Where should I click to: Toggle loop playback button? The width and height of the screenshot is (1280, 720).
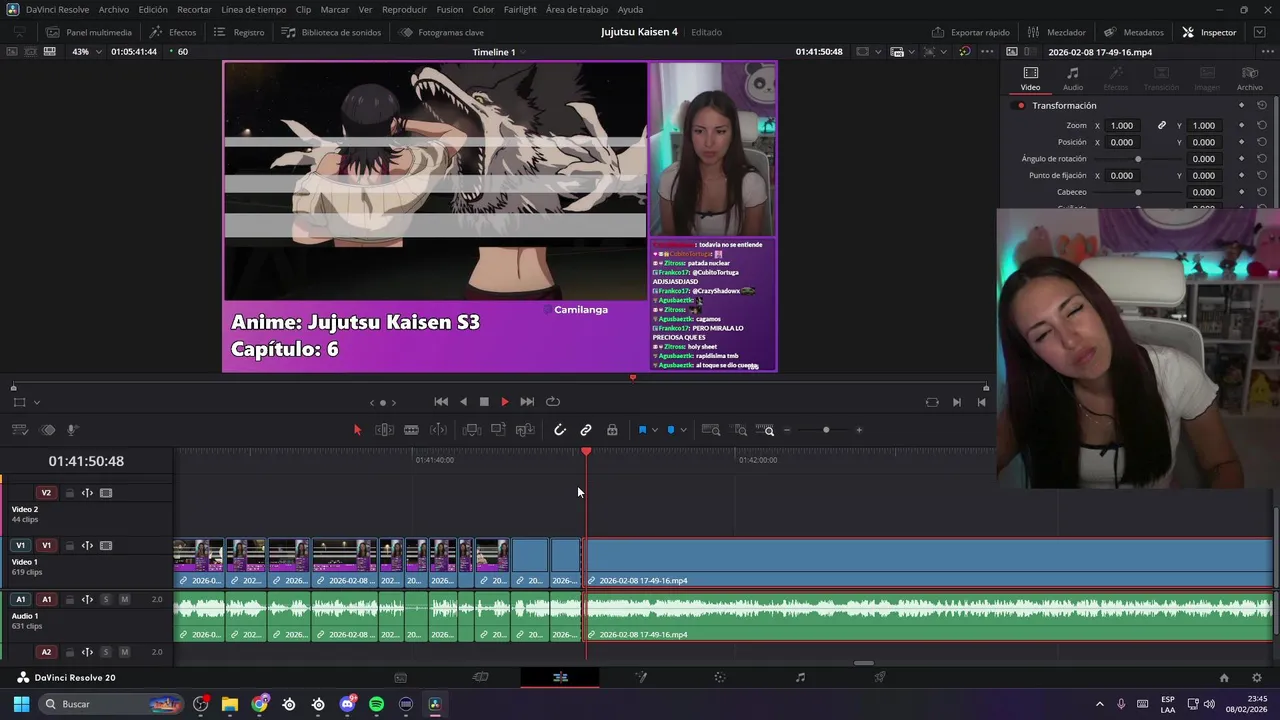click(x=552, y=402)
